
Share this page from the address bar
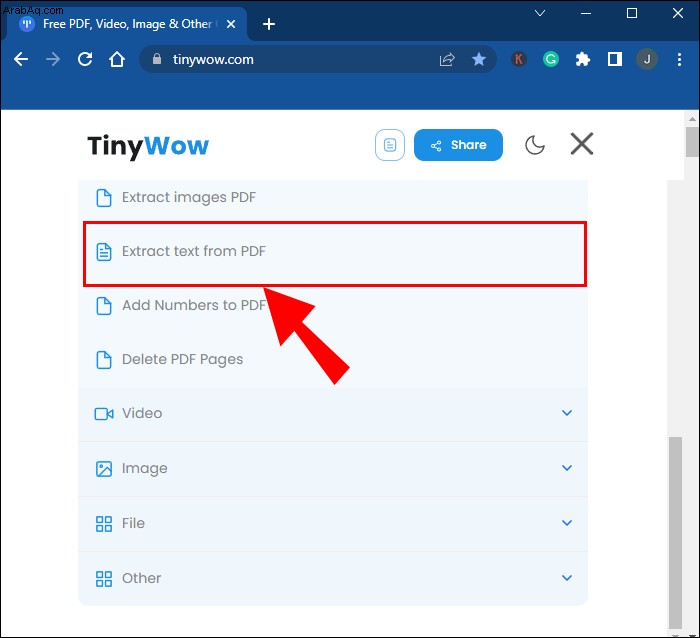(447, 59)
